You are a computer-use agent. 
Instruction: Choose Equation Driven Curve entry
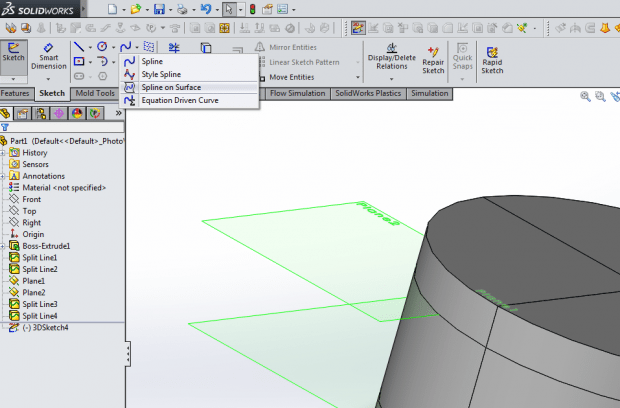pyautogui.click(x=189, y=100)
